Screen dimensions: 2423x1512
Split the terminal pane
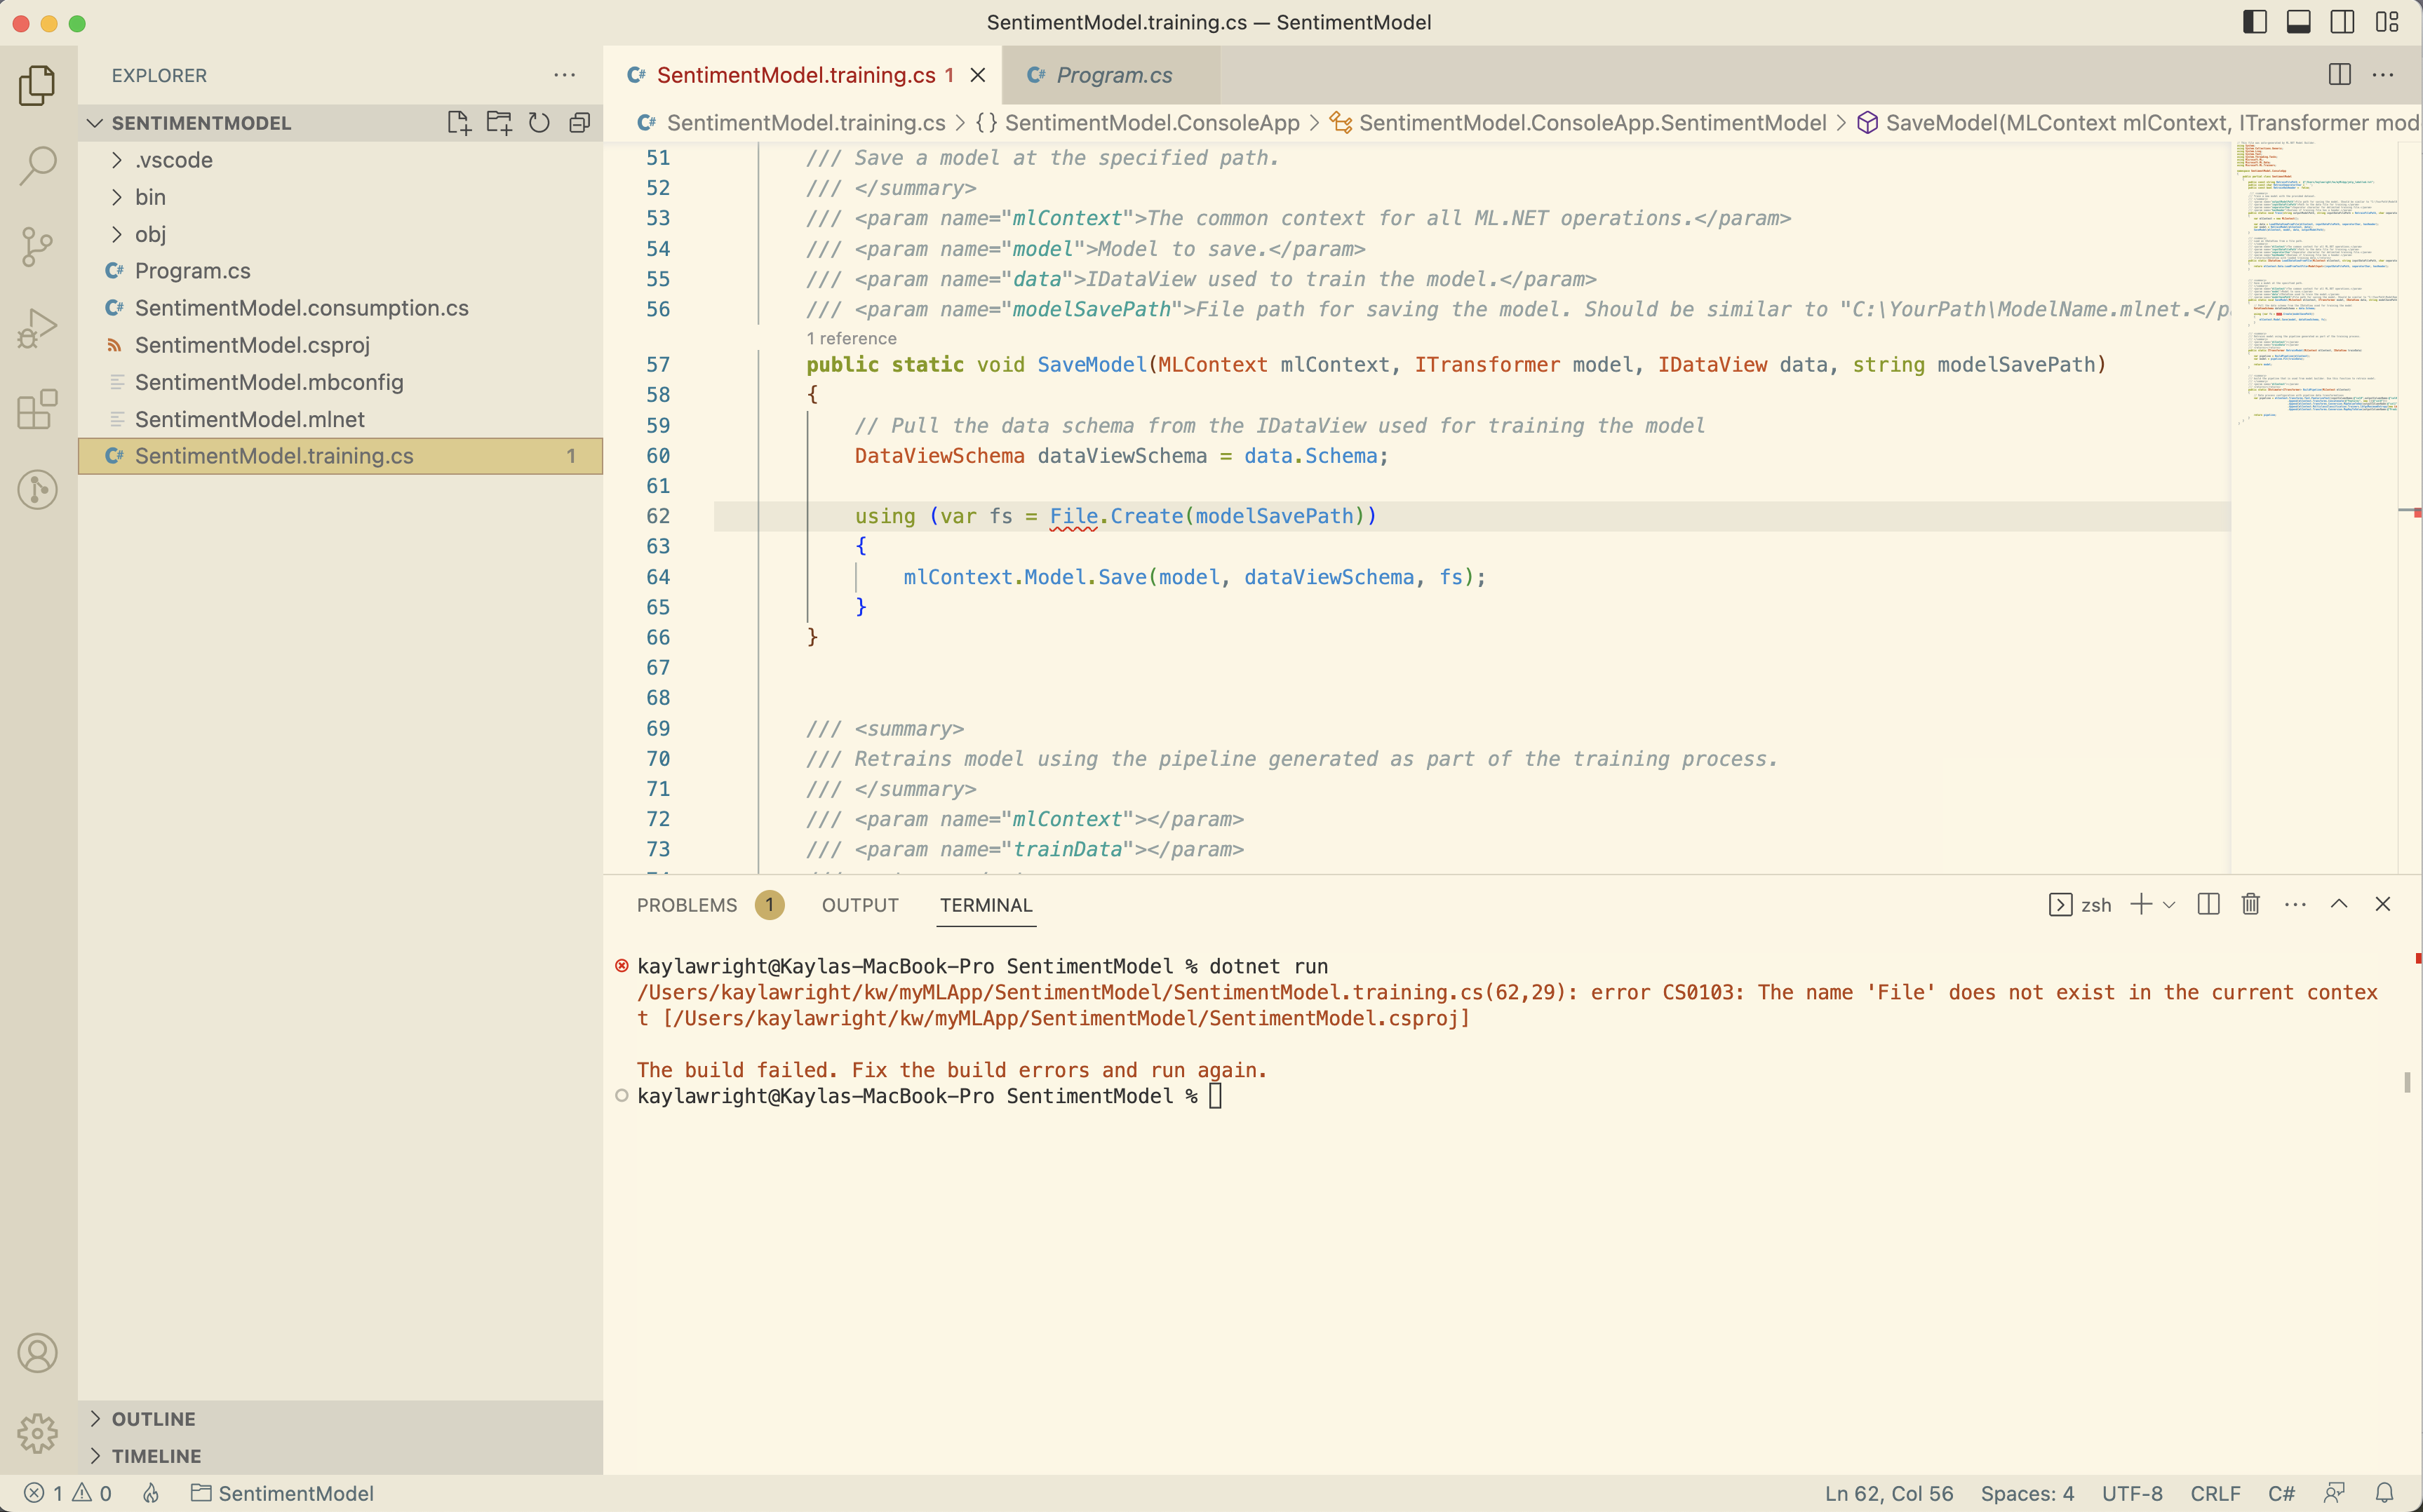(2208, 904)
